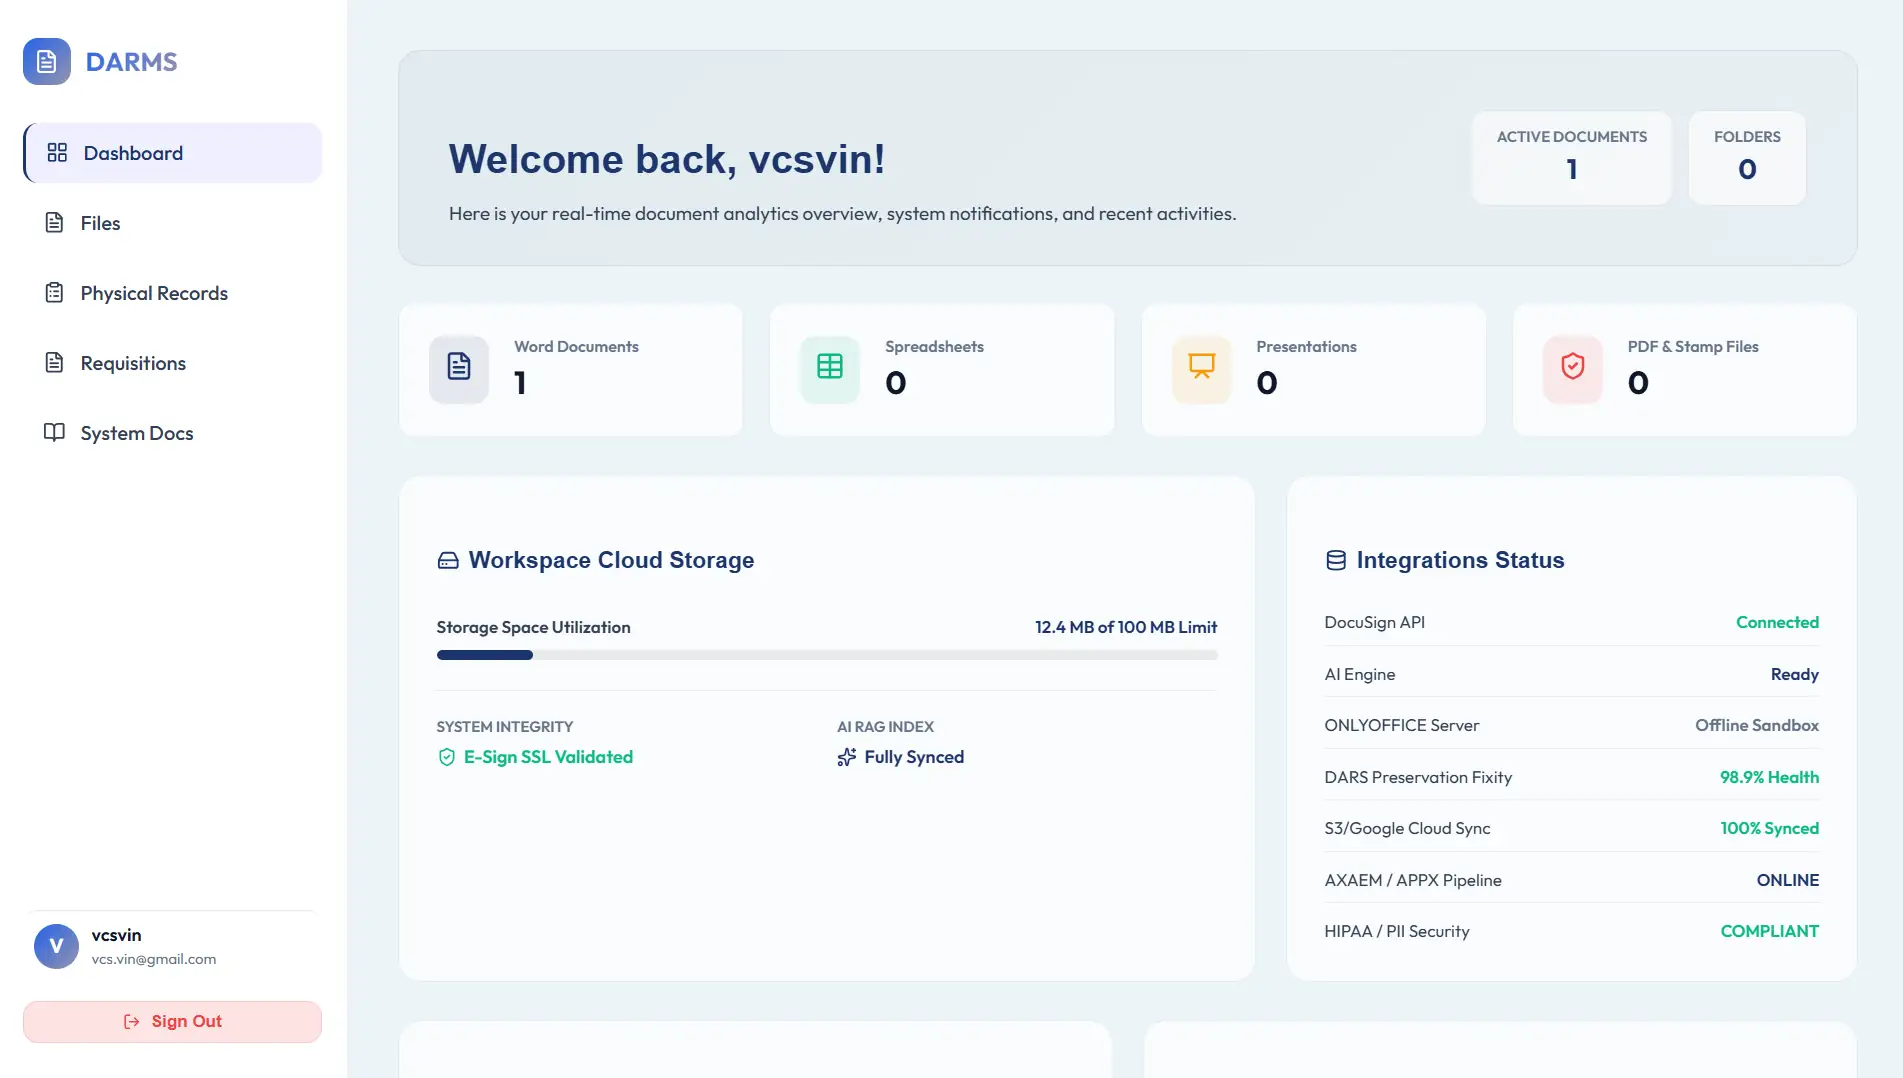
Task: Click the DARMS logo icon
Action: (47, 62)
